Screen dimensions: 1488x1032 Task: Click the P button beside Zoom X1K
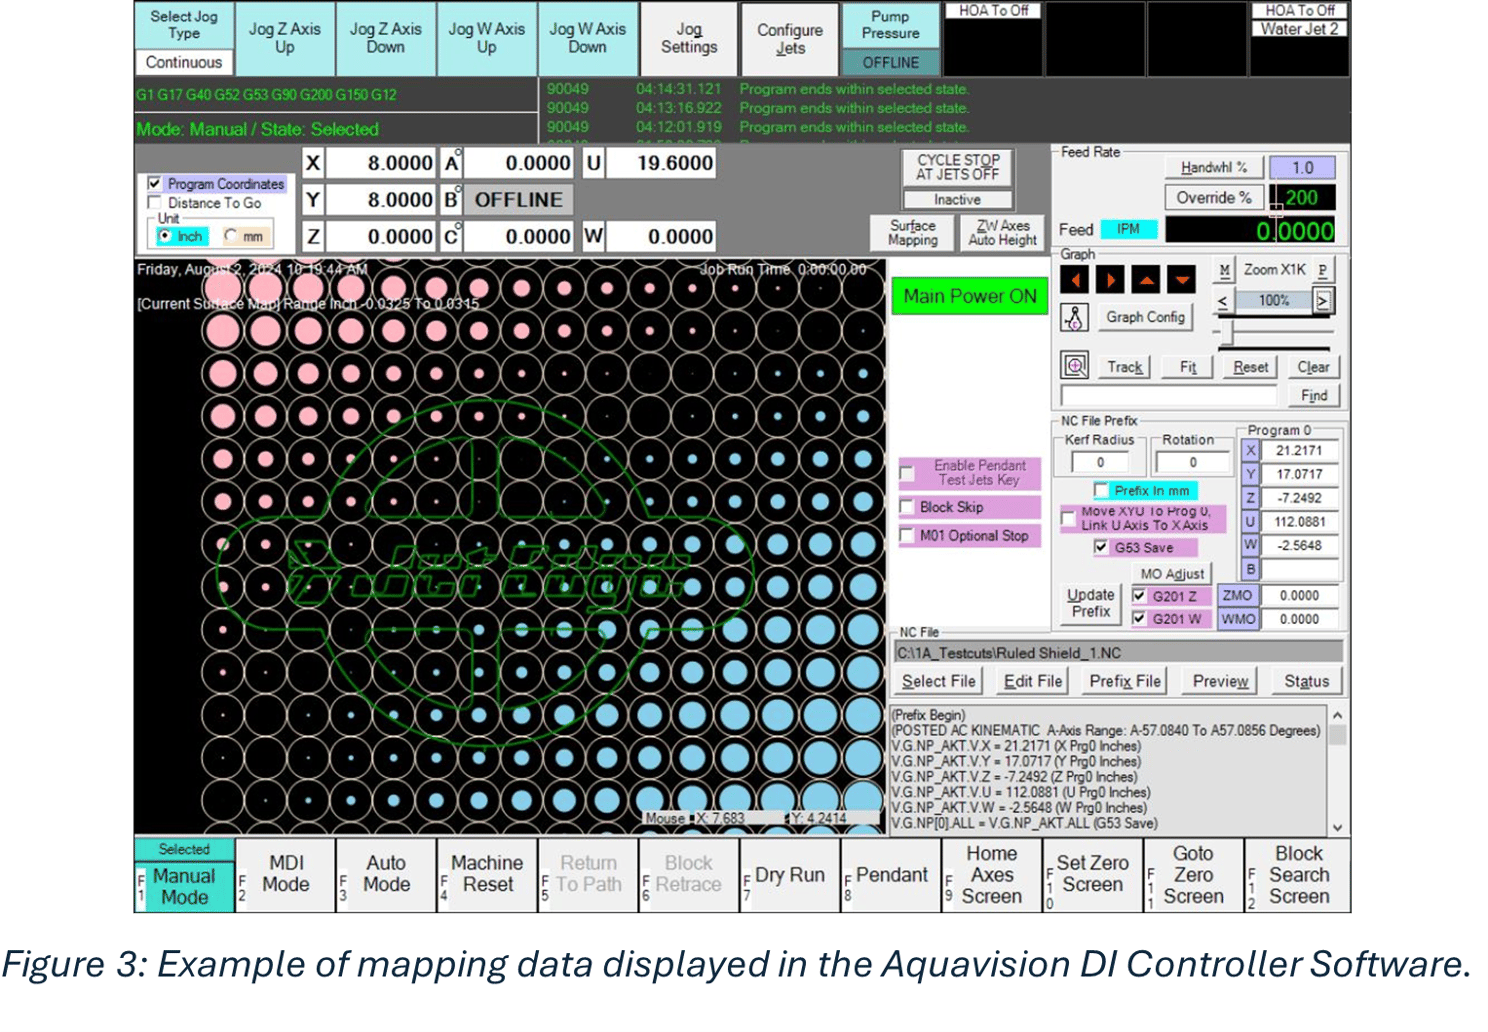coord(1322,270)
